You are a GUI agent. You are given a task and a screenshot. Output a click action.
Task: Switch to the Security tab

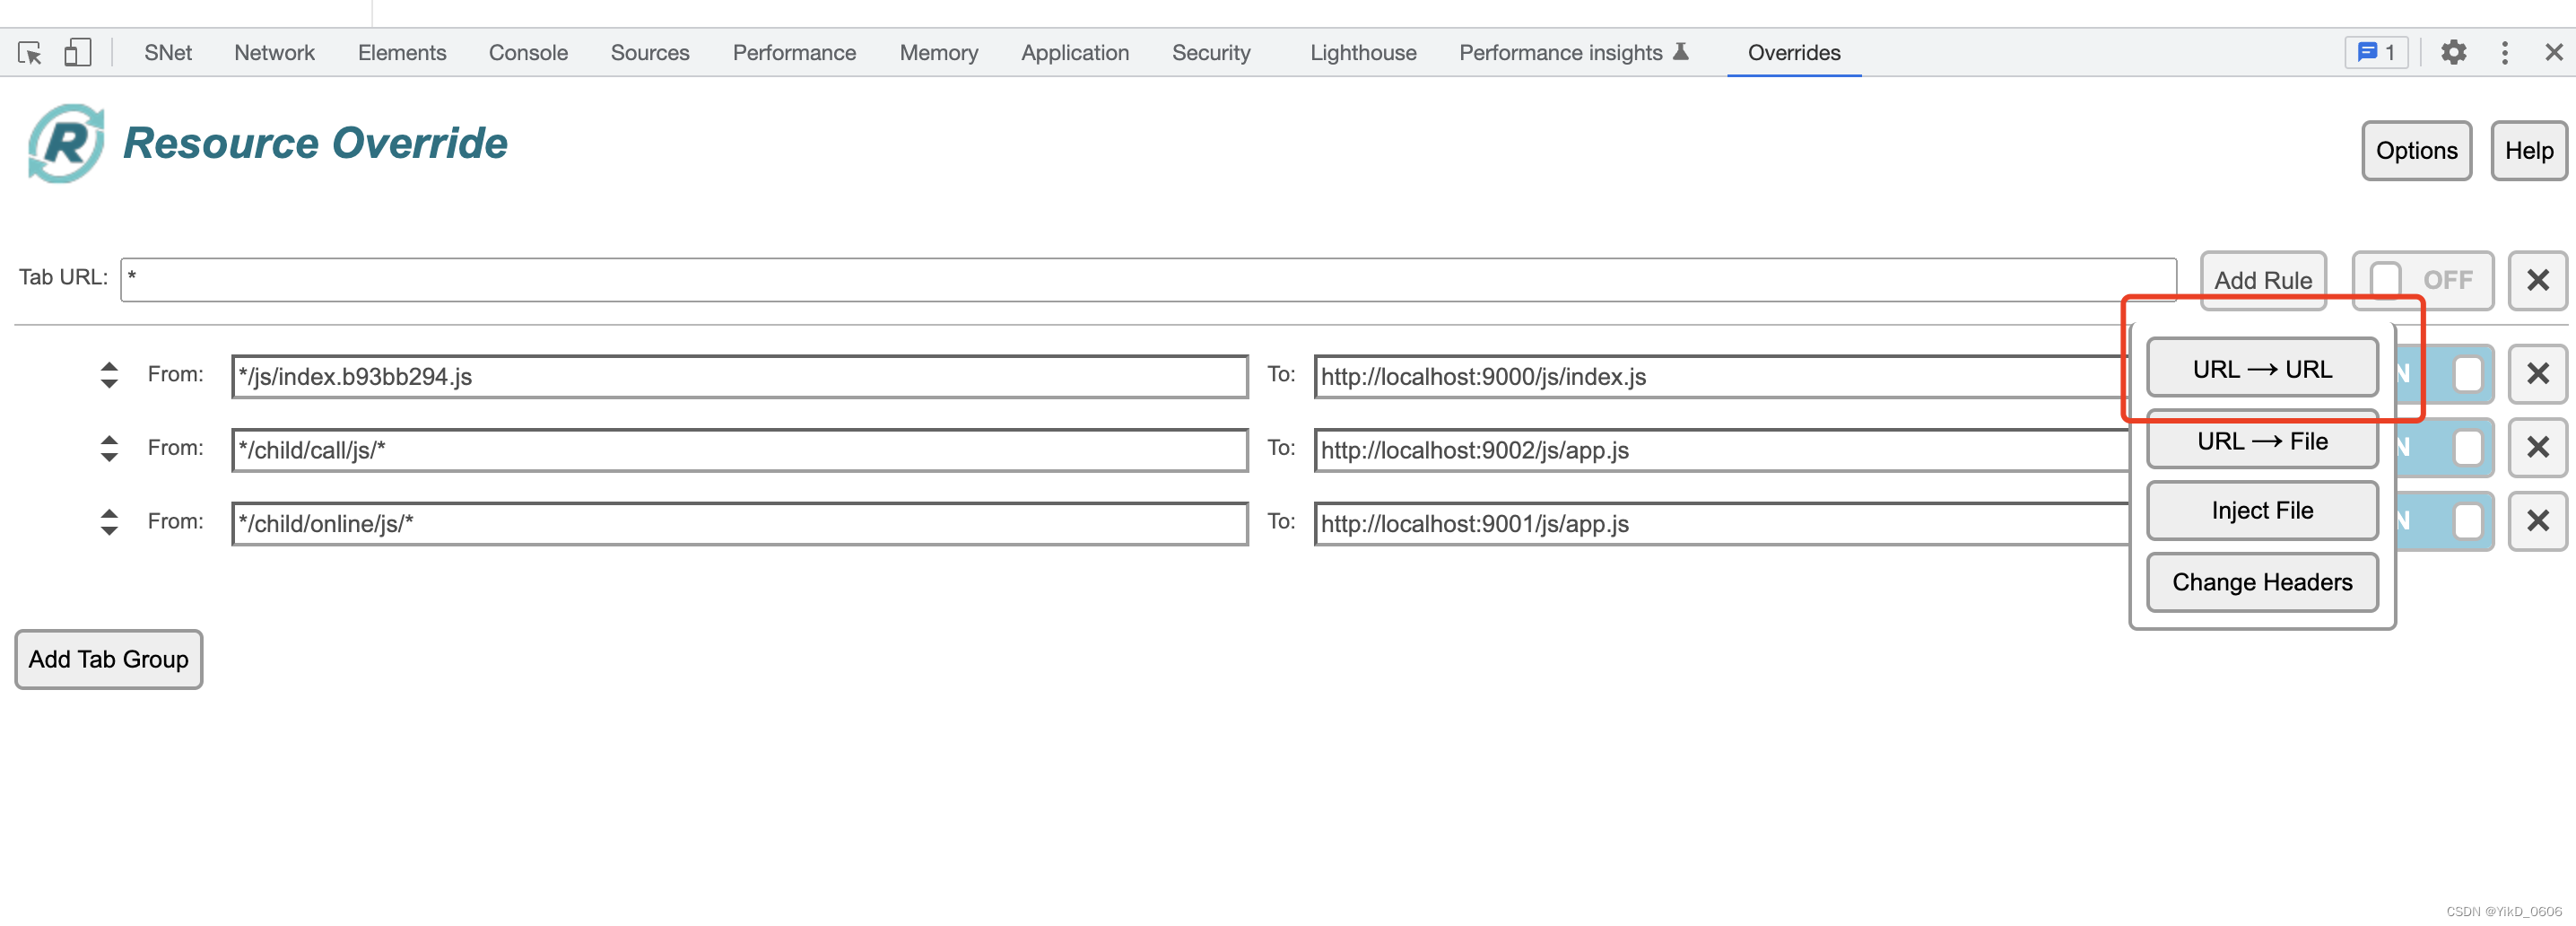(x=1211, y=52)
